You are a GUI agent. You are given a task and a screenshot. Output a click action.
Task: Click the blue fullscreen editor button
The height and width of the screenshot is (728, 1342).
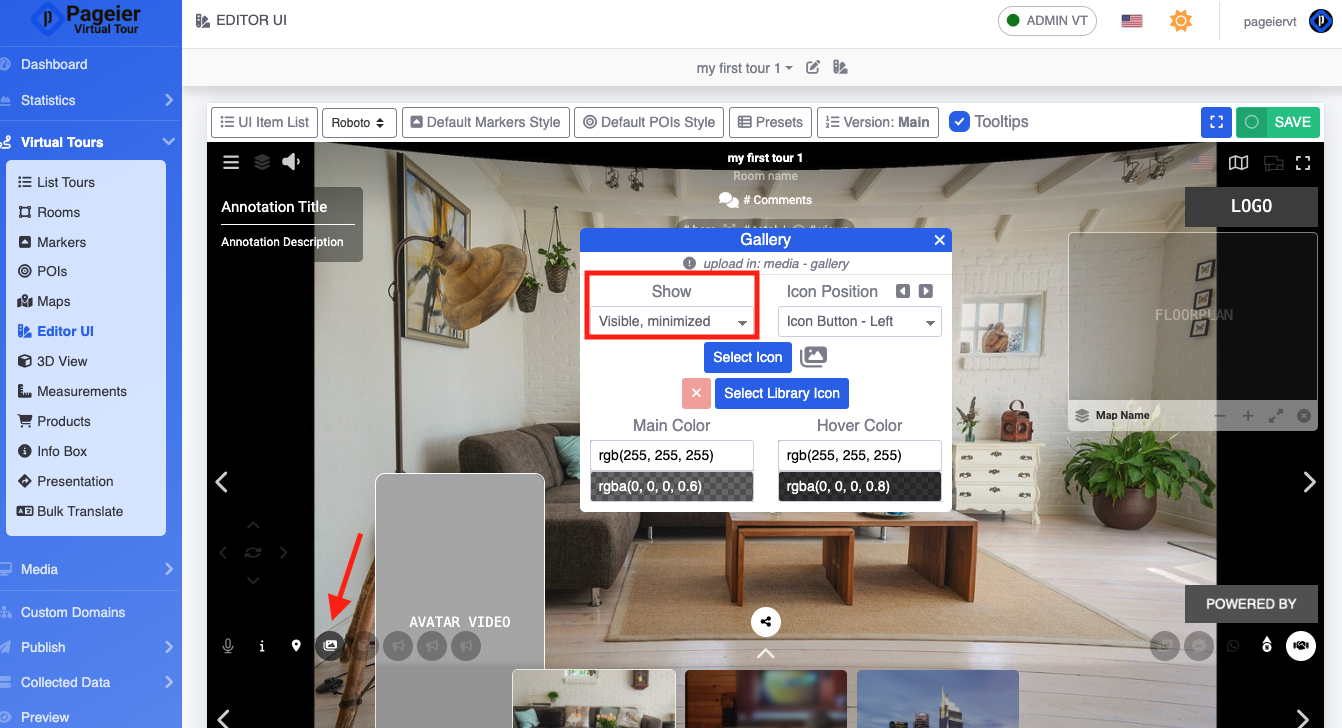pyautogui.click(x=1216, y=122)
